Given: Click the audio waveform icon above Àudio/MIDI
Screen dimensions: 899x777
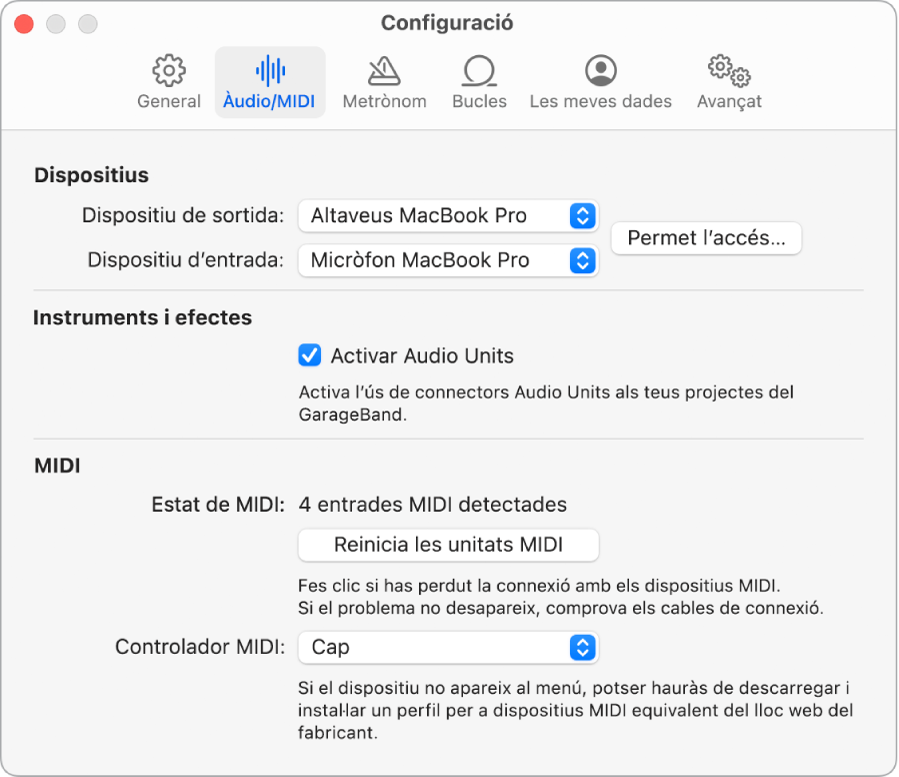Looking at the screenshot, I should [268, 70].
